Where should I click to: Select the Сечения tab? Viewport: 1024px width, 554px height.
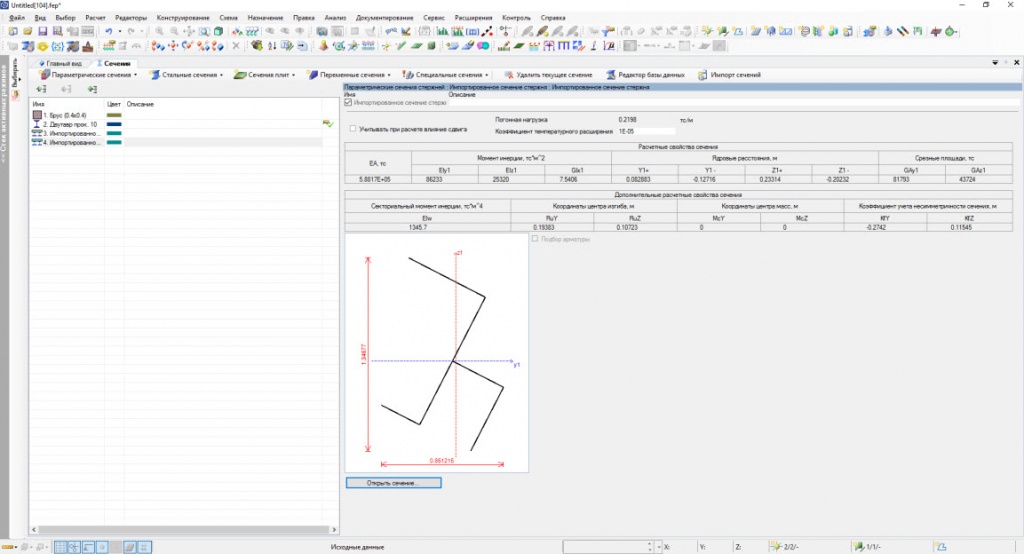pos(114,63)
